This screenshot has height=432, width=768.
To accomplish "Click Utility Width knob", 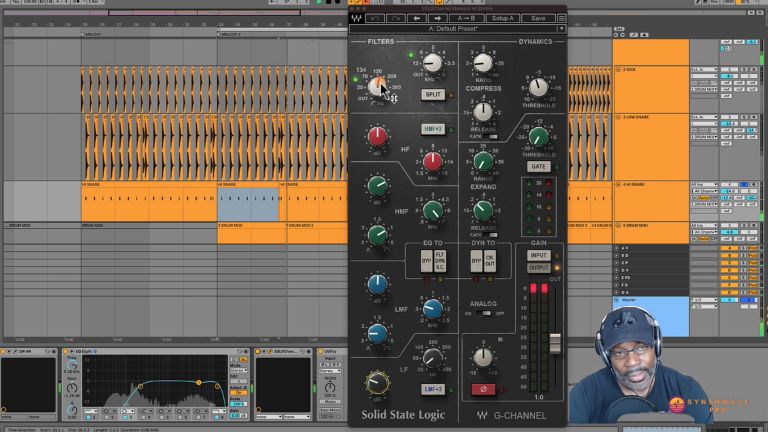I will [x=330, y=387].
